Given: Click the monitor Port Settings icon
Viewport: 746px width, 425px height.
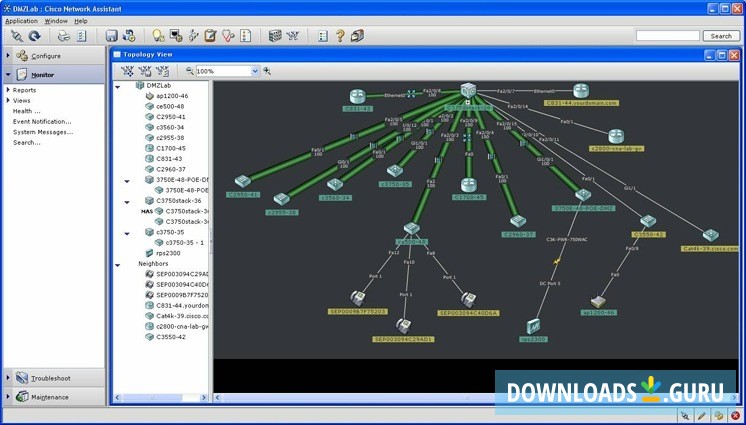Looking at the screenshot, I should coord(176,36).
